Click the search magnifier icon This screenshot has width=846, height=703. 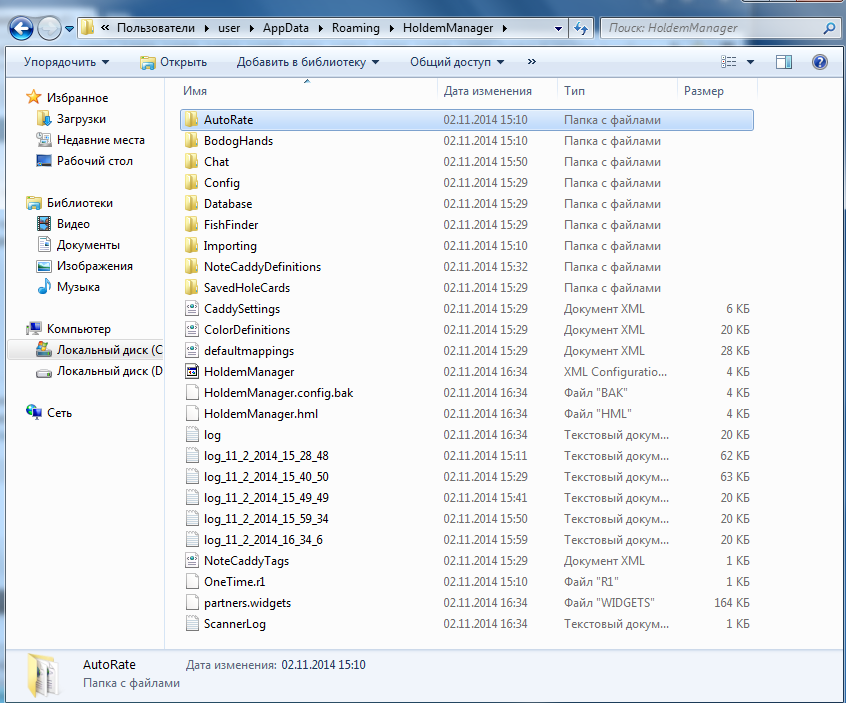(829, 28)
